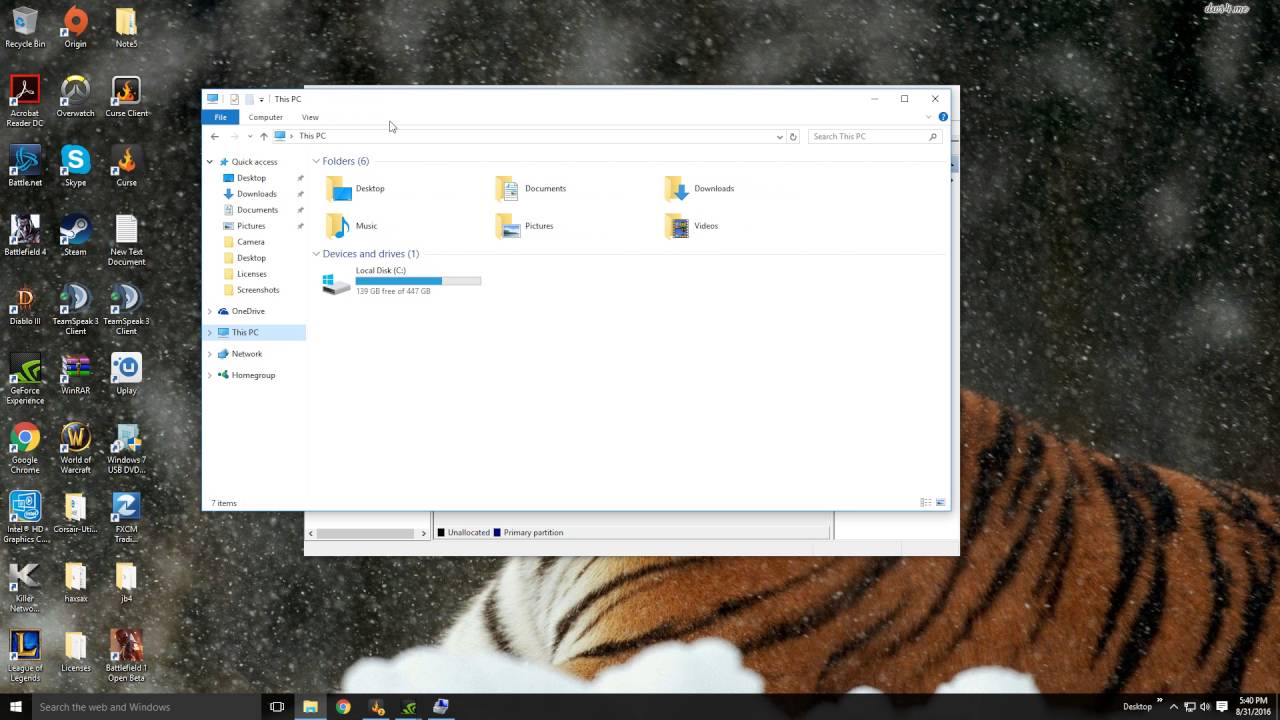
Task: Click Properties icon in Quick Access Toolbar
Action: 234,99
